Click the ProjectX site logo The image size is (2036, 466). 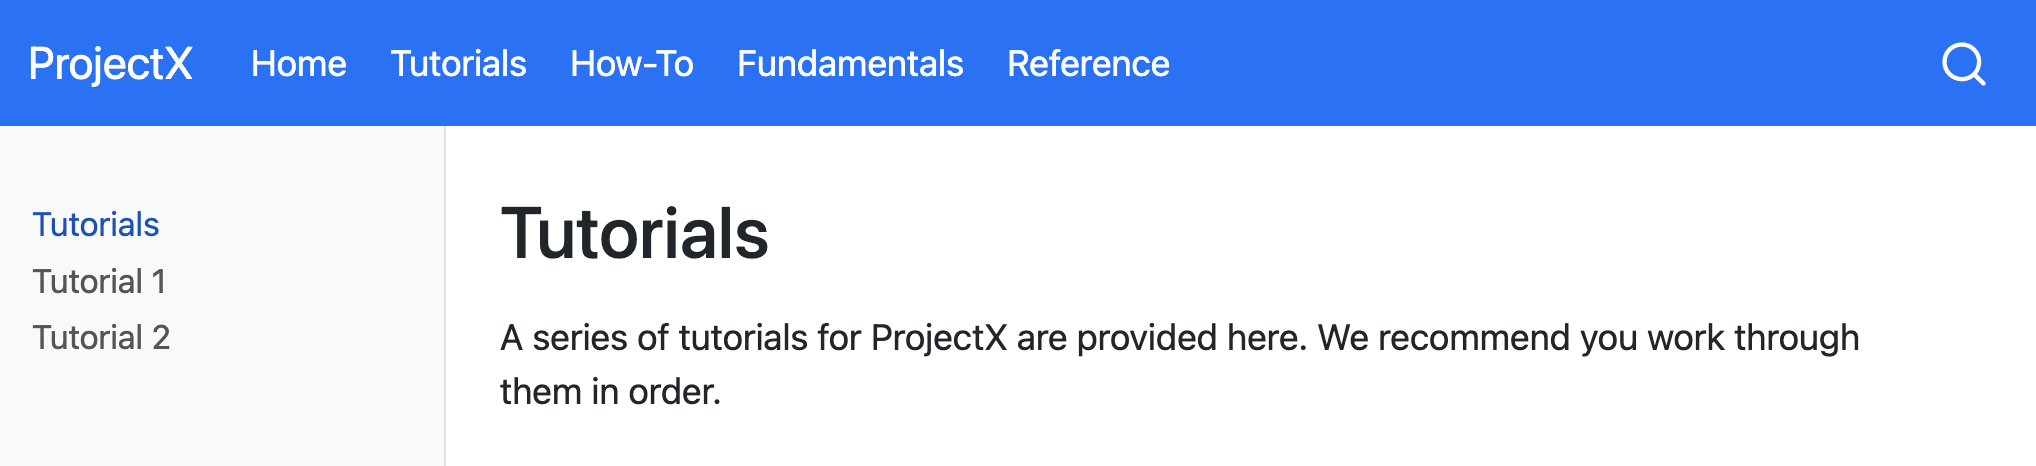tap(110, 64)
